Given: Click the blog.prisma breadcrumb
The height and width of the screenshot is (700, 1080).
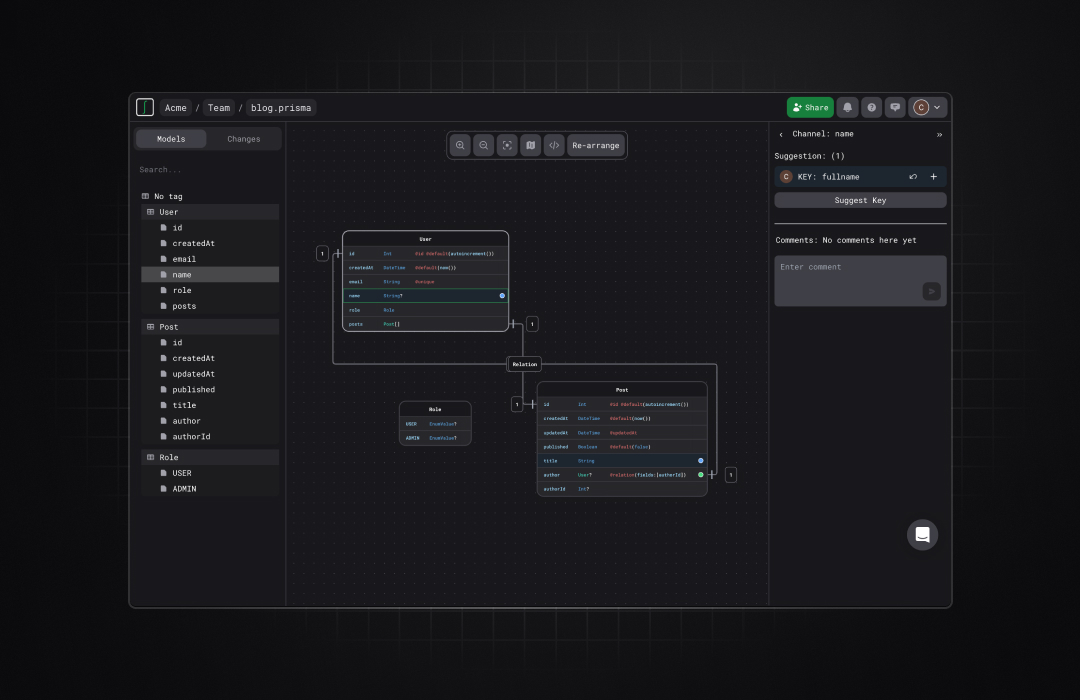Looking at the screenshot, I should point(281,107).
